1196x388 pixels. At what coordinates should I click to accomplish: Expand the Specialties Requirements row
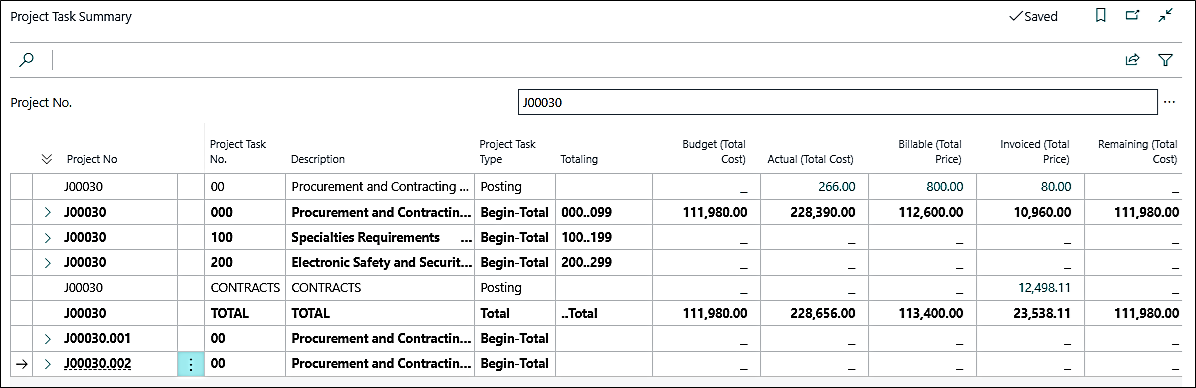point(48,238)
